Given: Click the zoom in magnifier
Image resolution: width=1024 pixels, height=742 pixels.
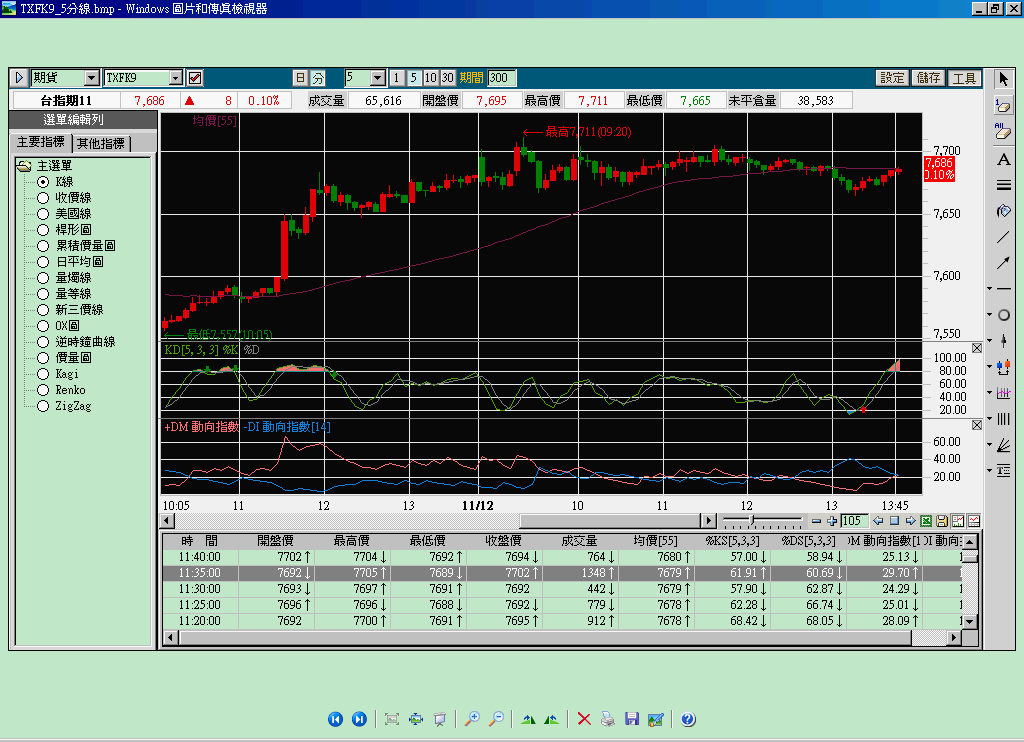Looking at the screenshot, I should pos(472,719).
